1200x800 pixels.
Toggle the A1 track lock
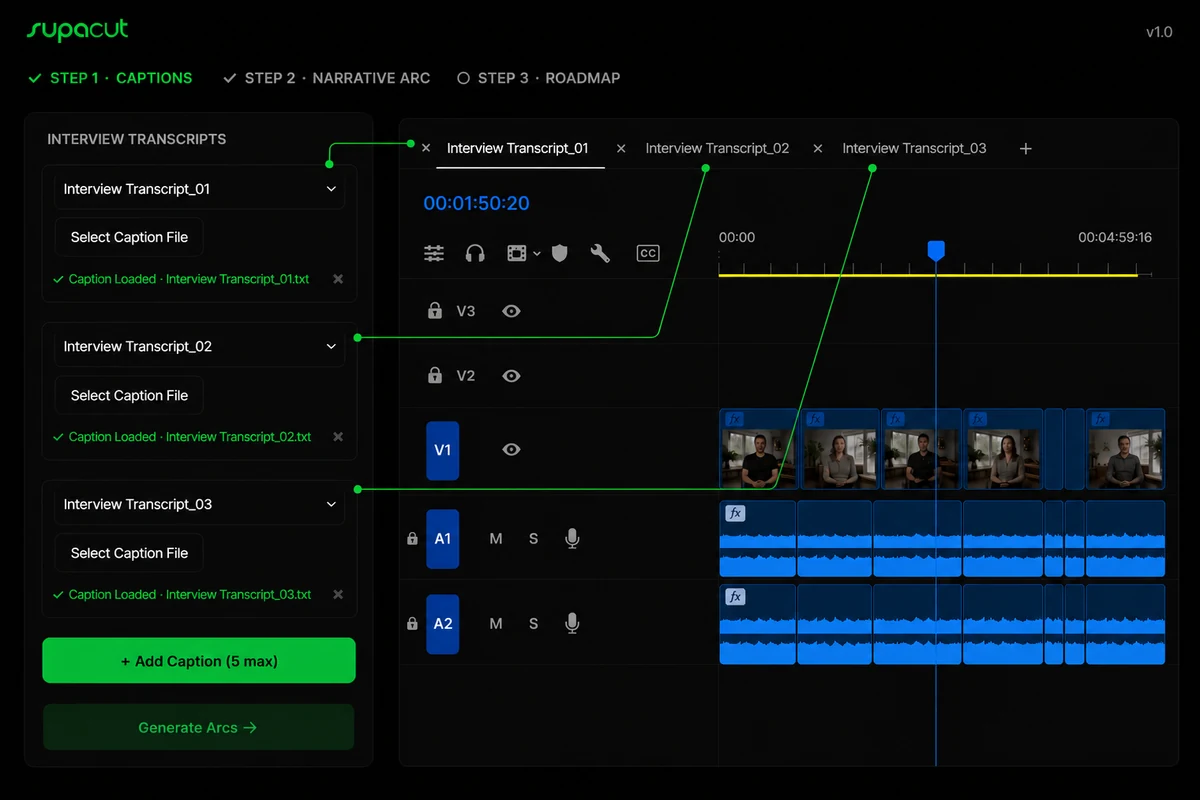coord(412,539)
